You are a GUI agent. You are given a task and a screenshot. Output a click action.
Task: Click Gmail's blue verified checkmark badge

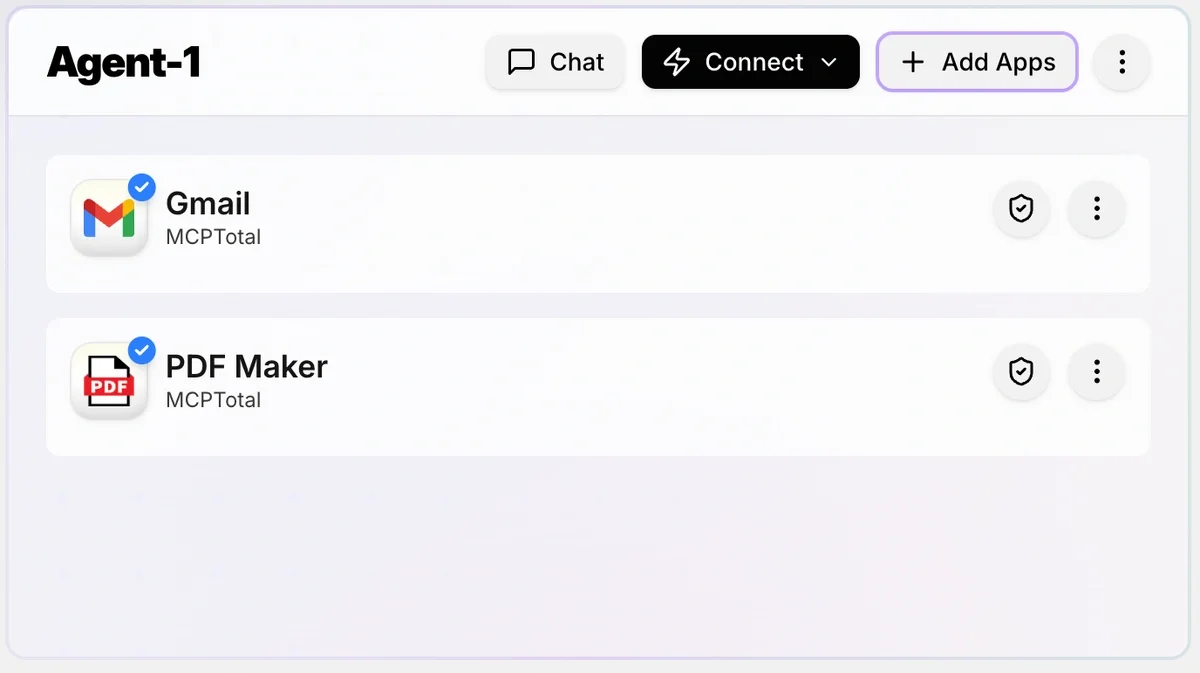click(x=143, y=187)
